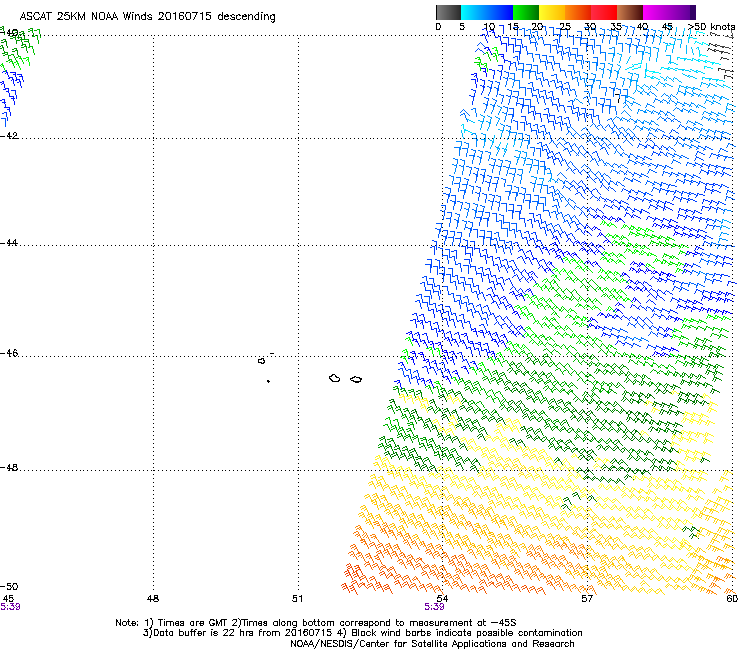Pick the yellow 20-25 knots legend swatch

click(x=552, y=12)
